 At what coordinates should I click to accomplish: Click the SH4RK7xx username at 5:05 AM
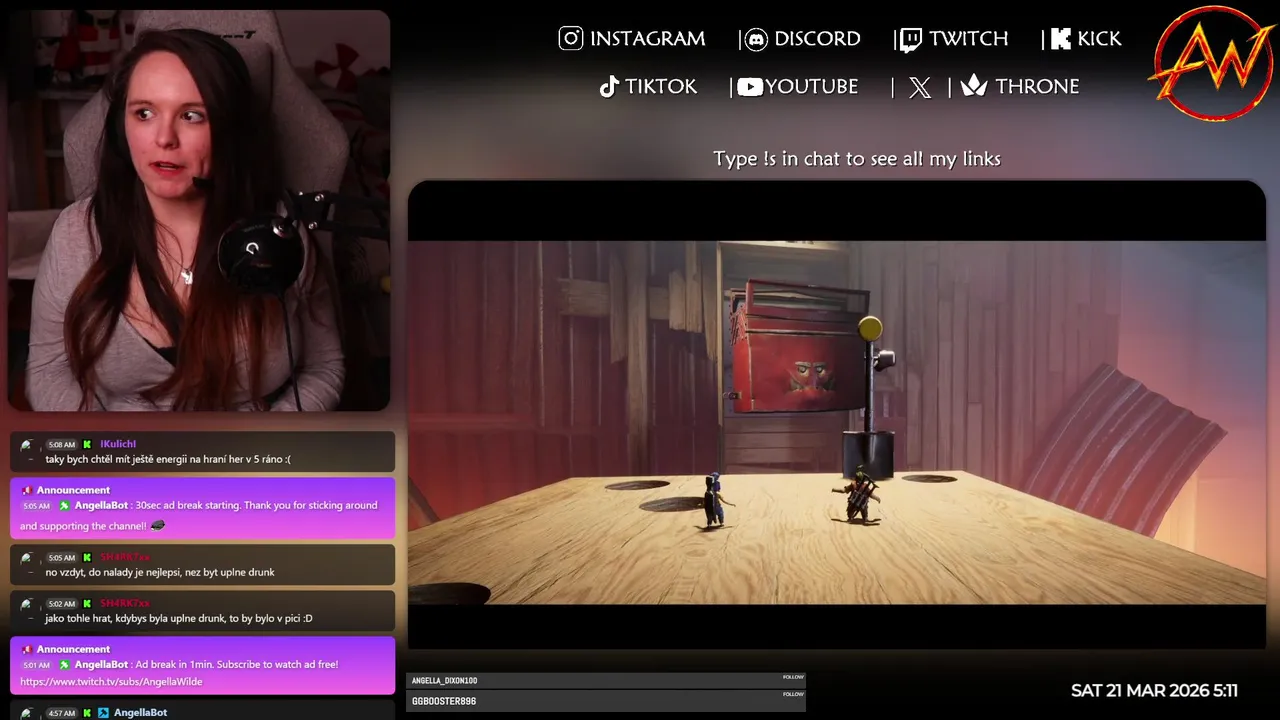pyautogui.click(x=125, y=557)
